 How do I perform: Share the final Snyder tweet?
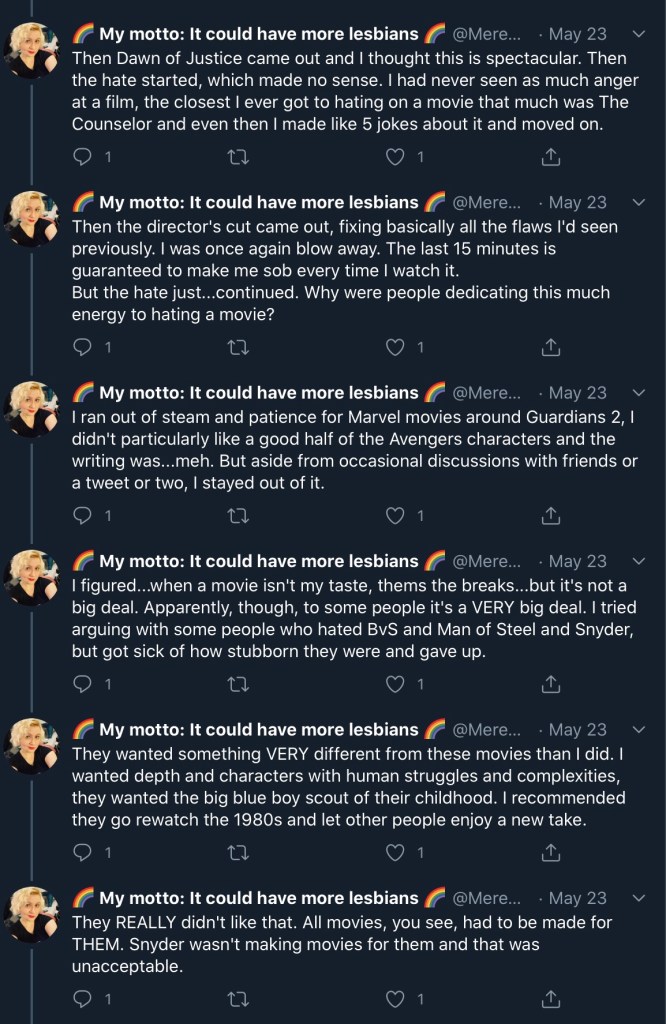pos(549,998)
